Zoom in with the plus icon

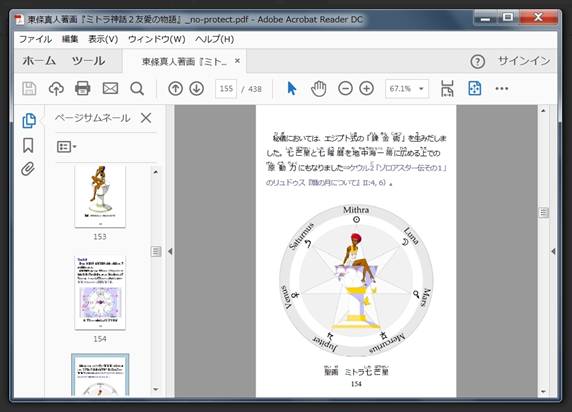367,89
